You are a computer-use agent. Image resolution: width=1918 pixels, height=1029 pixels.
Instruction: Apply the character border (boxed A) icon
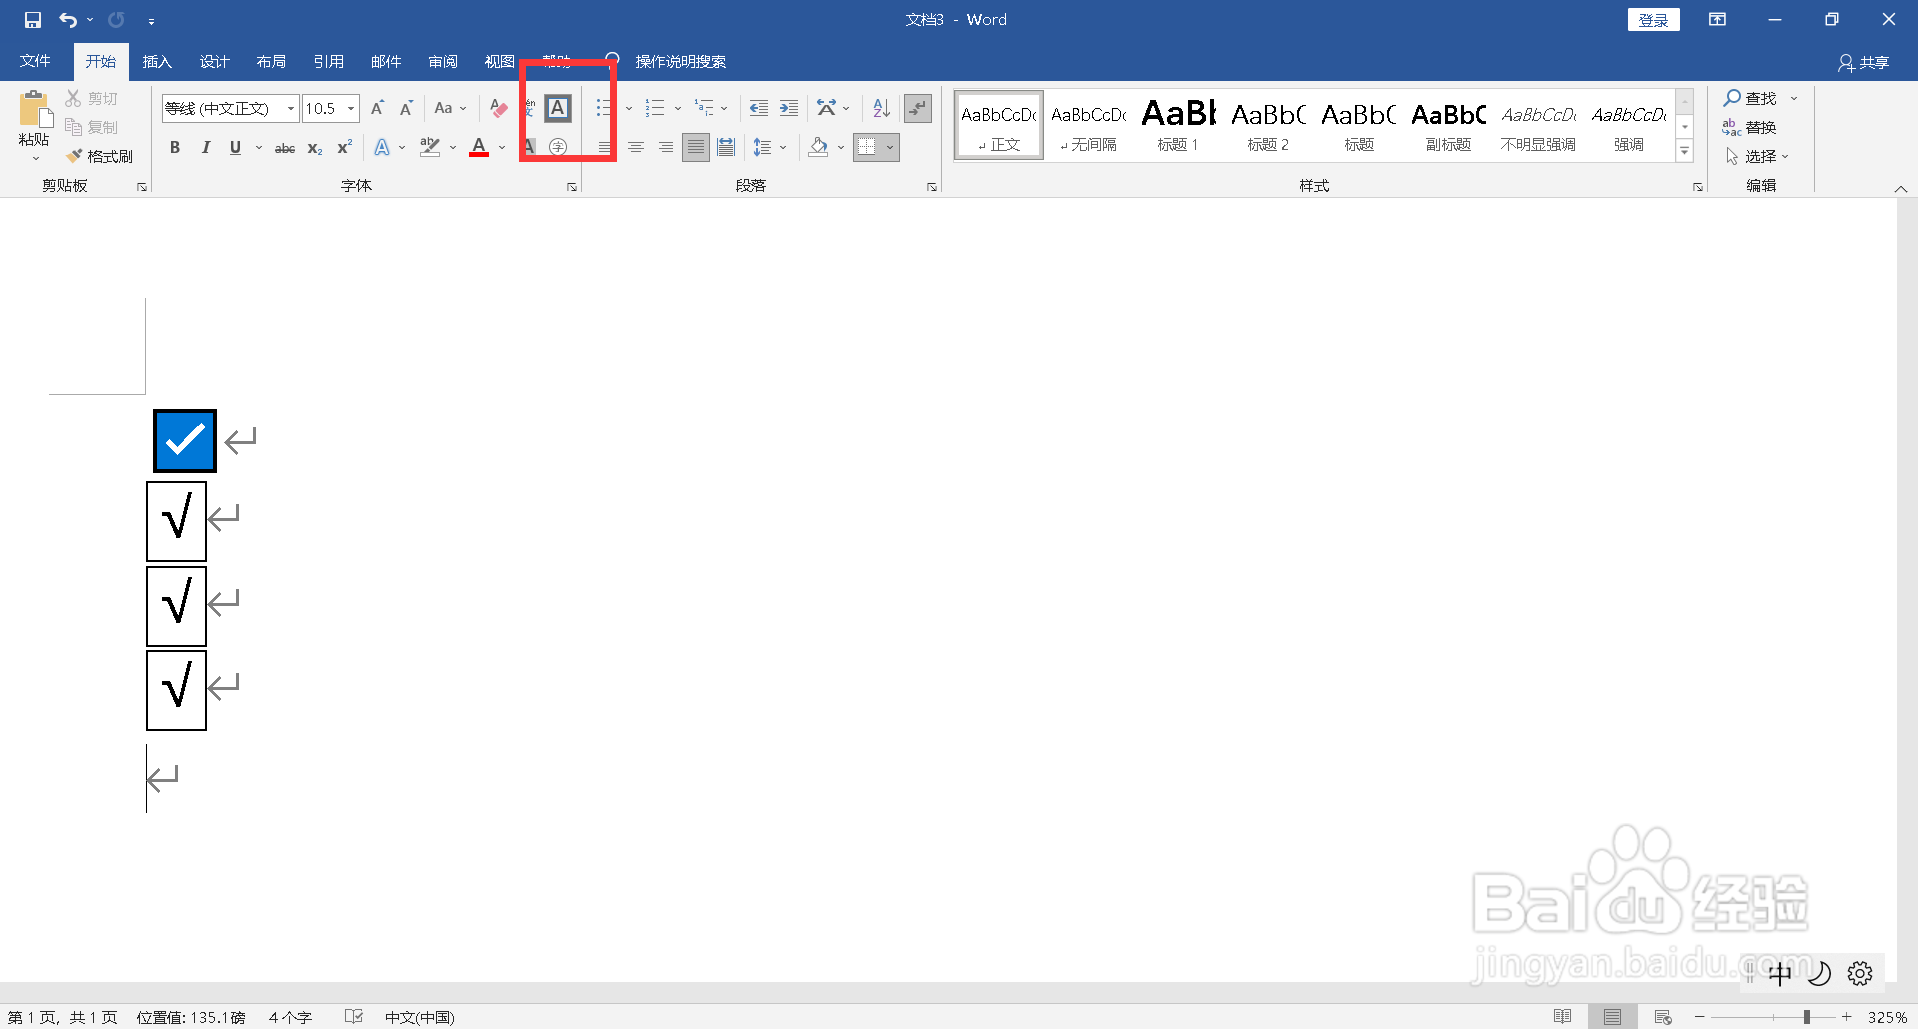[x=558, y=108]
